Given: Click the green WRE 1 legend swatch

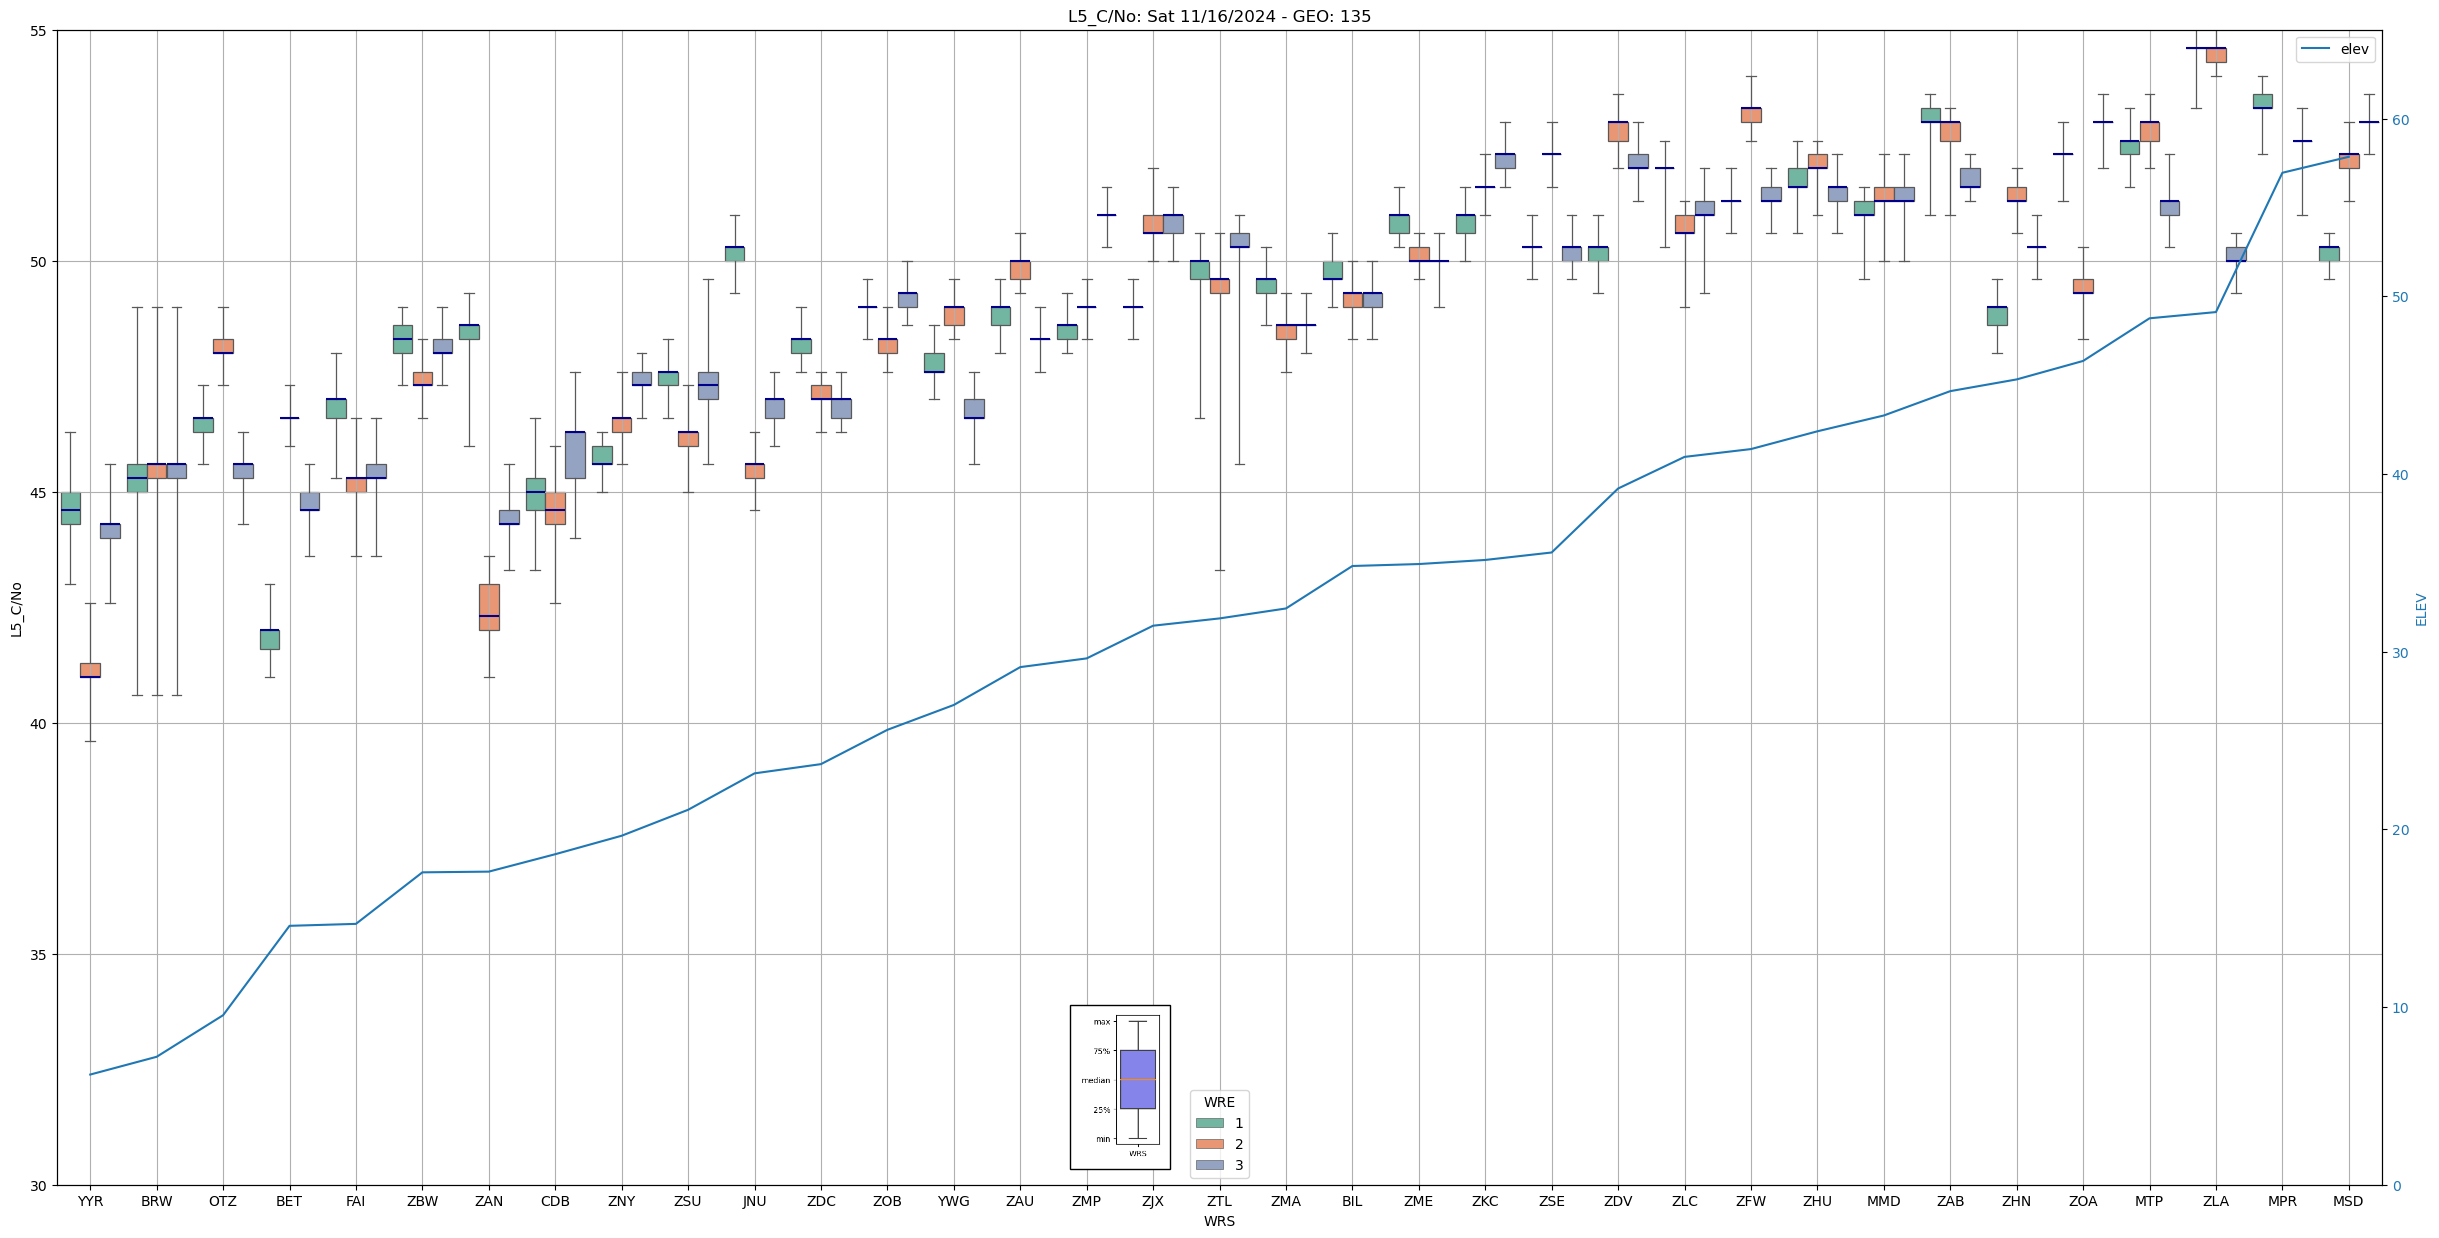Looking at the screenshot, I should pyautogui.click(x=1209, y=1123).
